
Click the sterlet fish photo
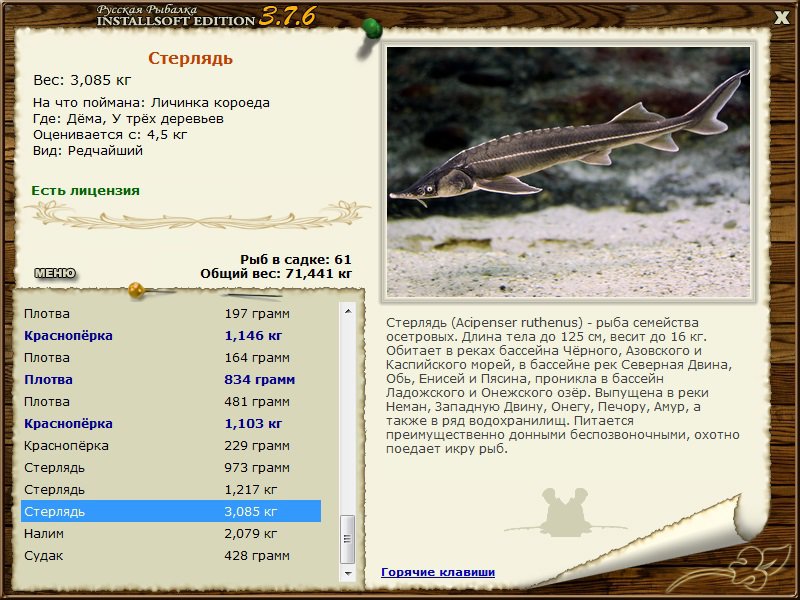tap(568, 172)
